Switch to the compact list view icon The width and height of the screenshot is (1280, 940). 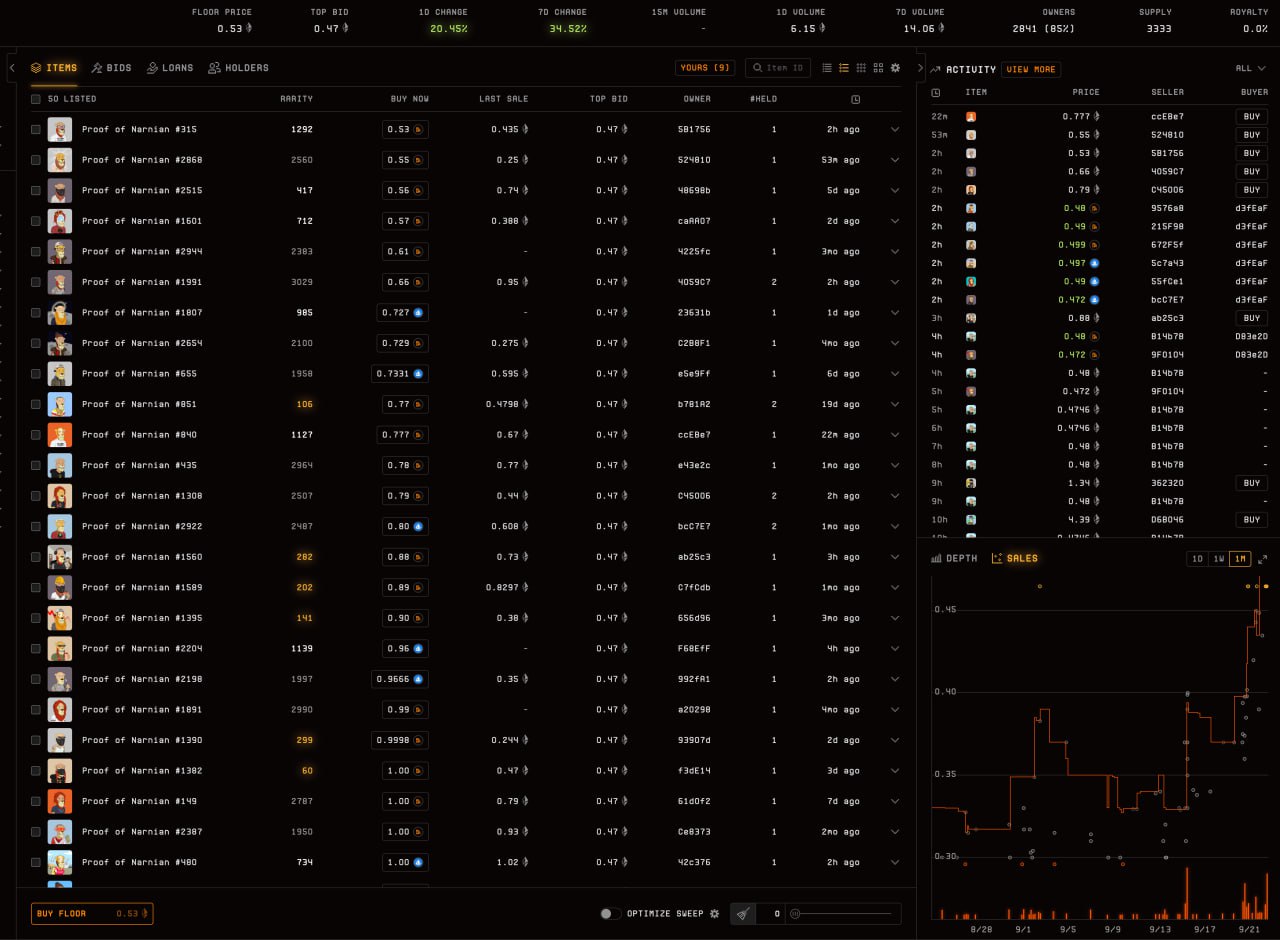(827, 68)
